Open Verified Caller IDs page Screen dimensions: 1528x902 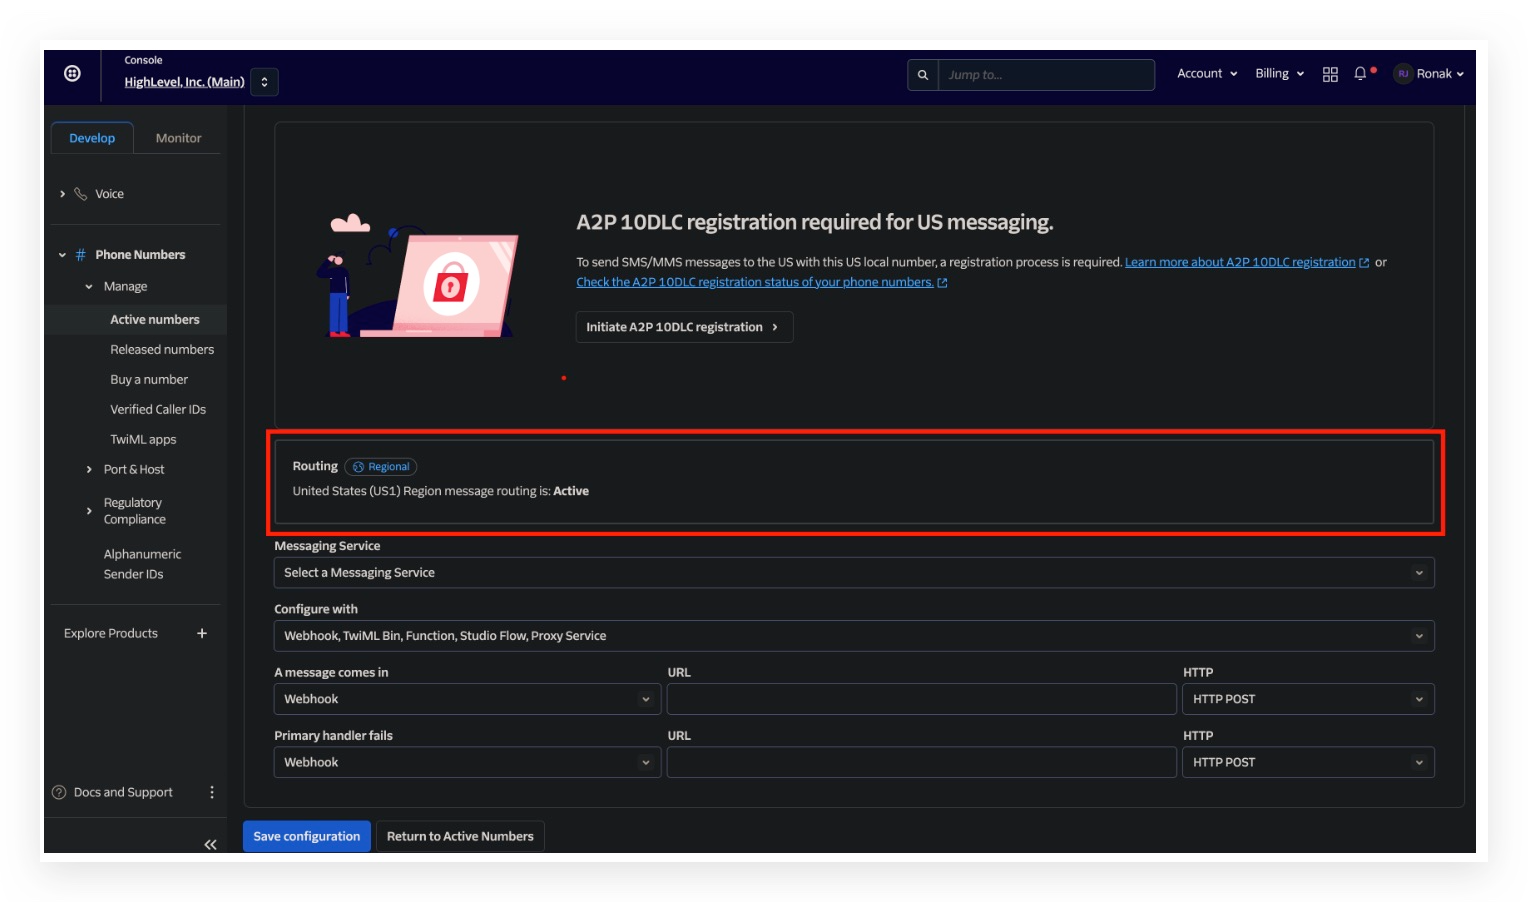pyautogui.click(x=158, y=410)
